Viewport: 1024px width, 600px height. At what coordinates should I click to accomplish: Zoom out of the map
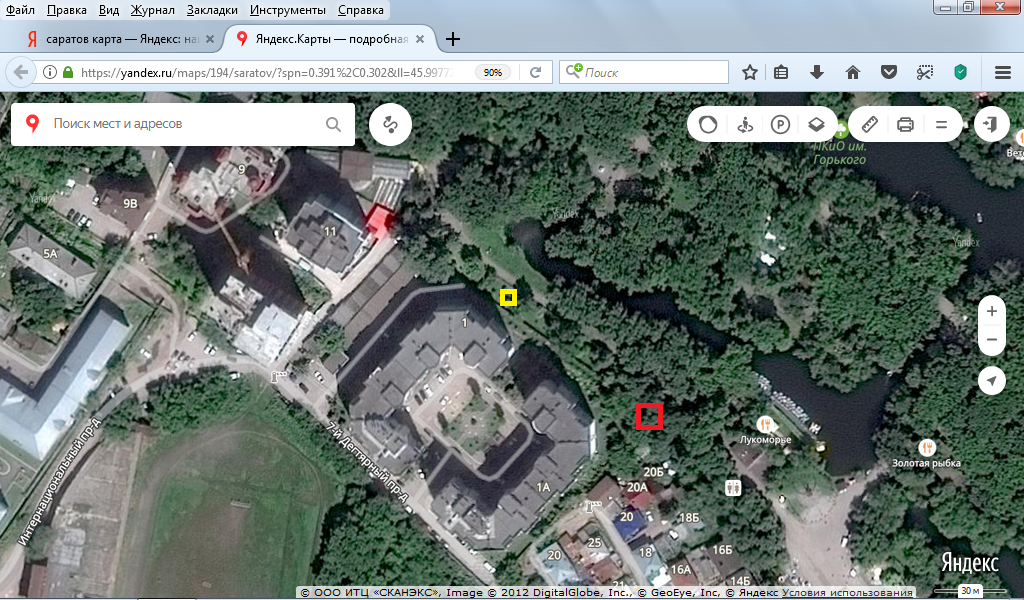[991, 340]
